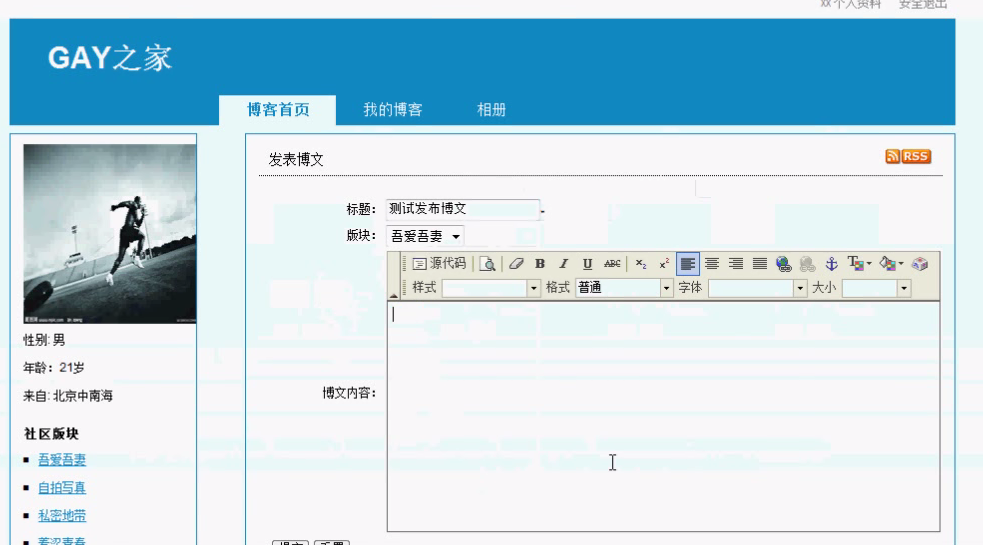The height and width of the screenshot is (545, 983).
Task: Apply superscript formatting
Action: 664,263
